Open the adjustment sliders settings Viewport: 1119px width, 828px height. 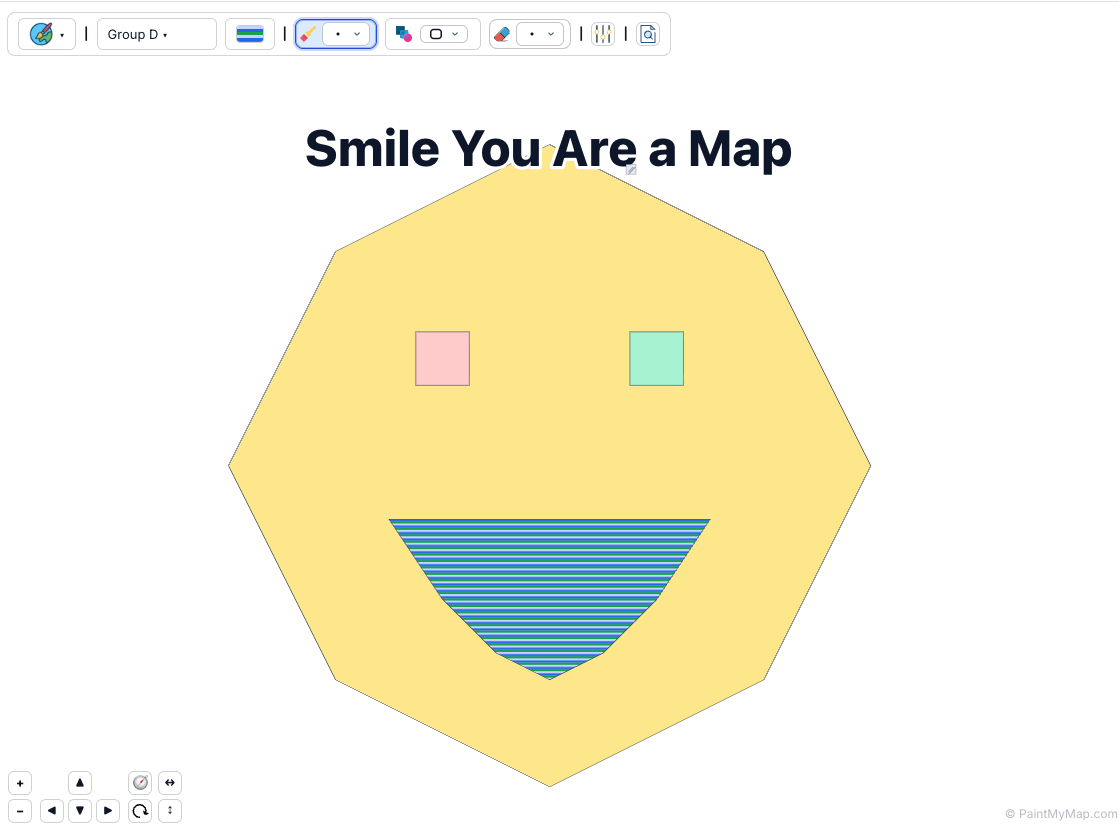[x=603, y=34]
